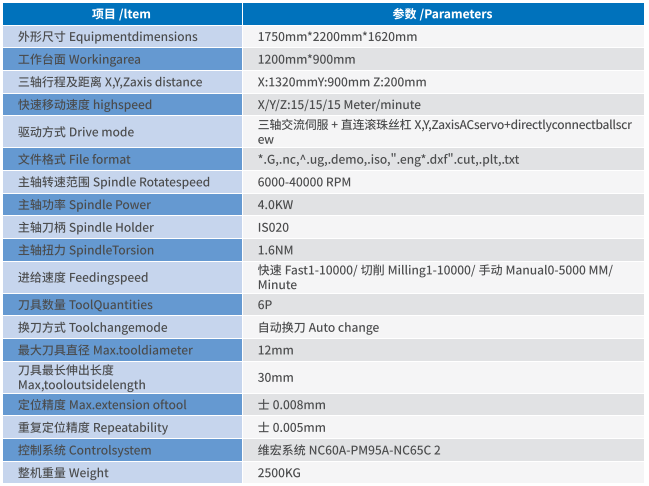Click the 项目 /Item column header
The height and width of the screenshot is (486, 649).
124,14
